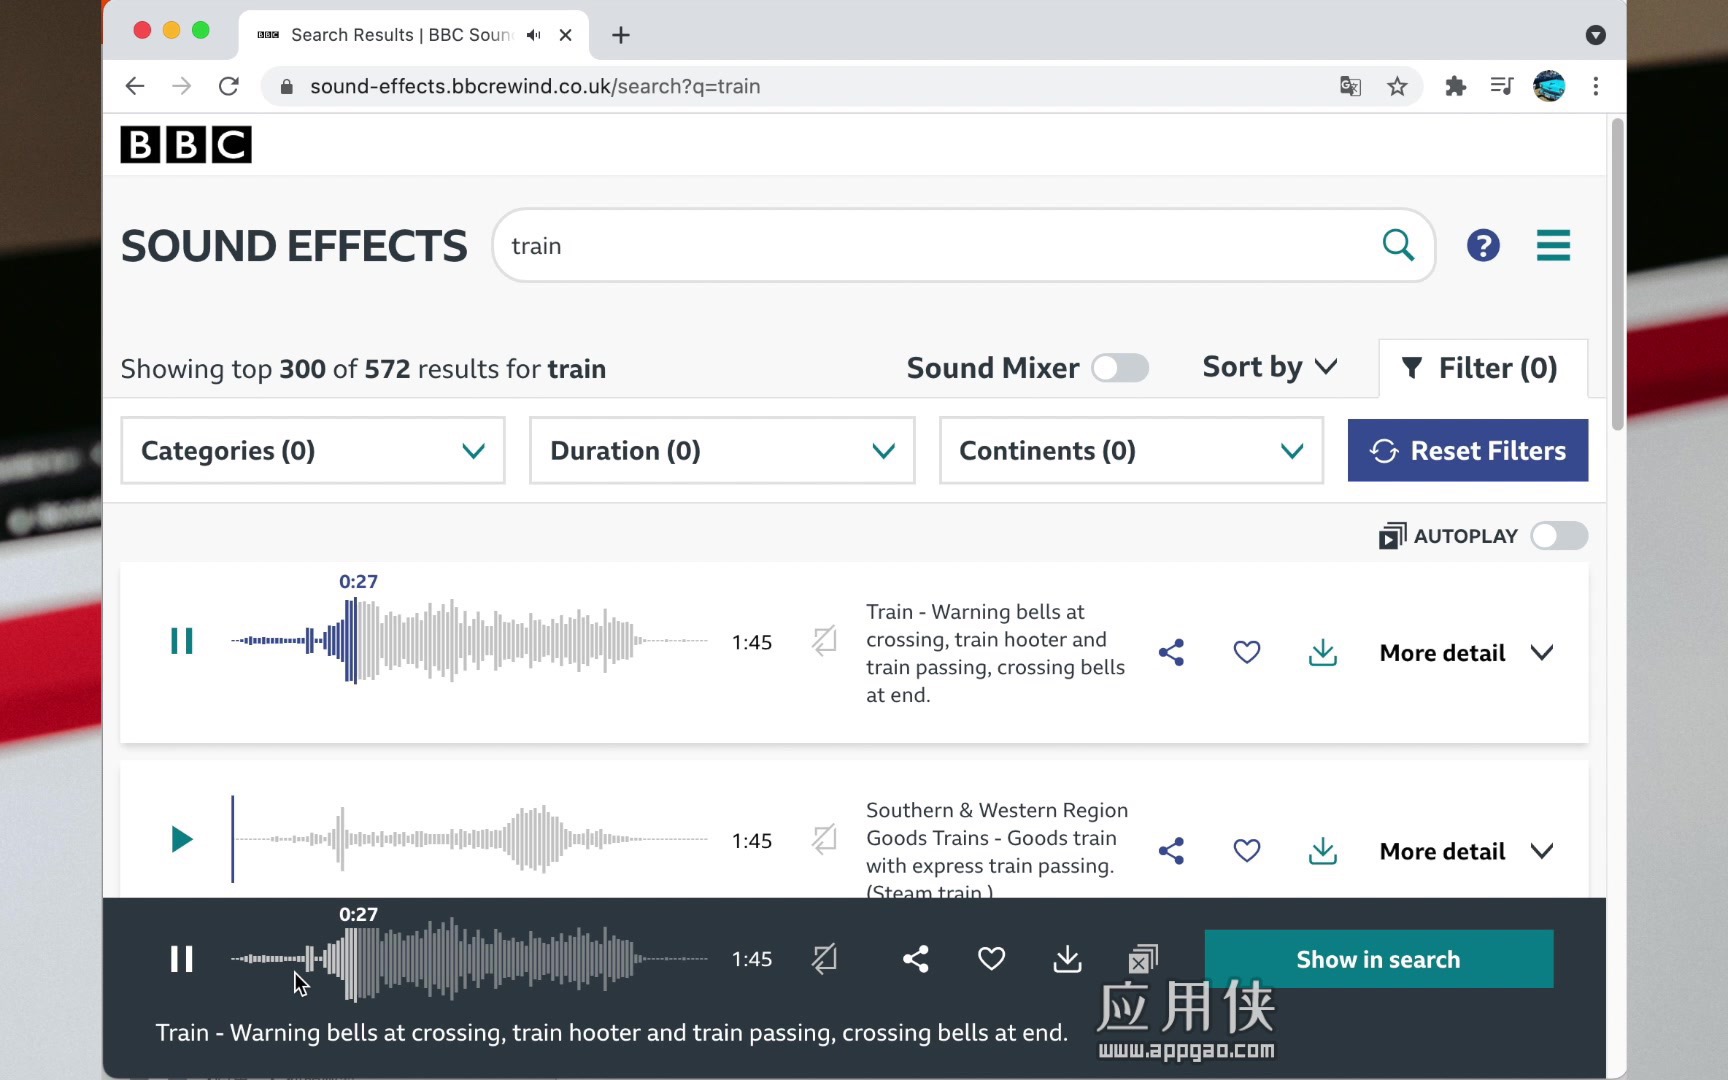Screen dimensions: 1728x1080
Task: Favourite sound in bottom player bar
Action: pos(991,959)
